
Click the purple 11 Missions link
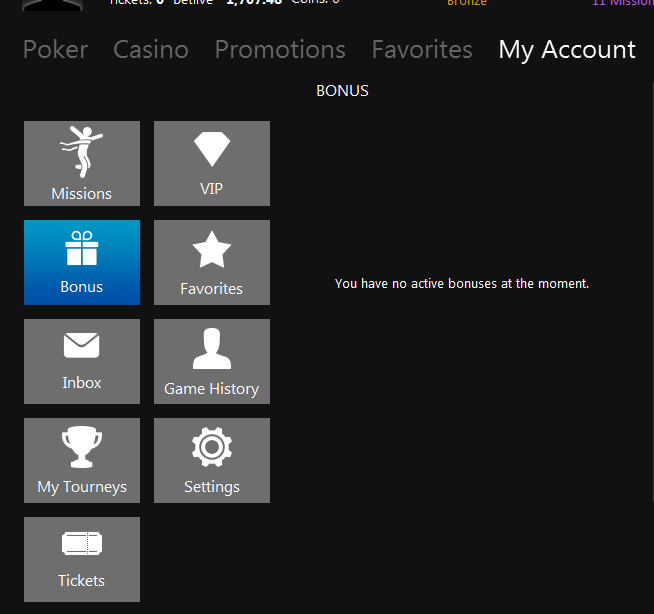(622, 3)
